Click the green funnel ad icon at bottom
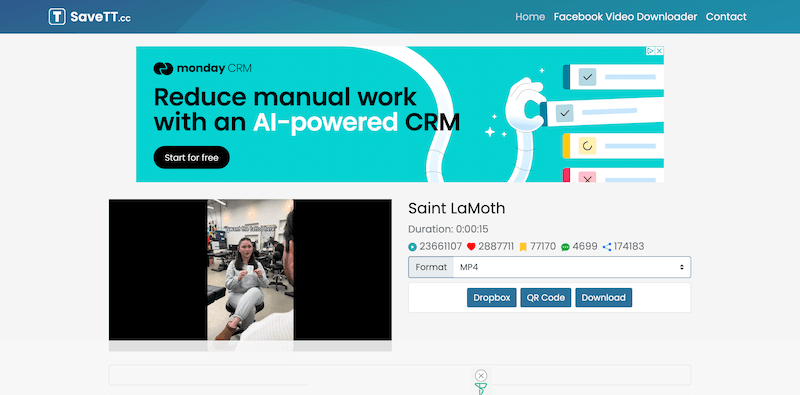Screen dimensions: 800x395 click(x=481, y=388)
